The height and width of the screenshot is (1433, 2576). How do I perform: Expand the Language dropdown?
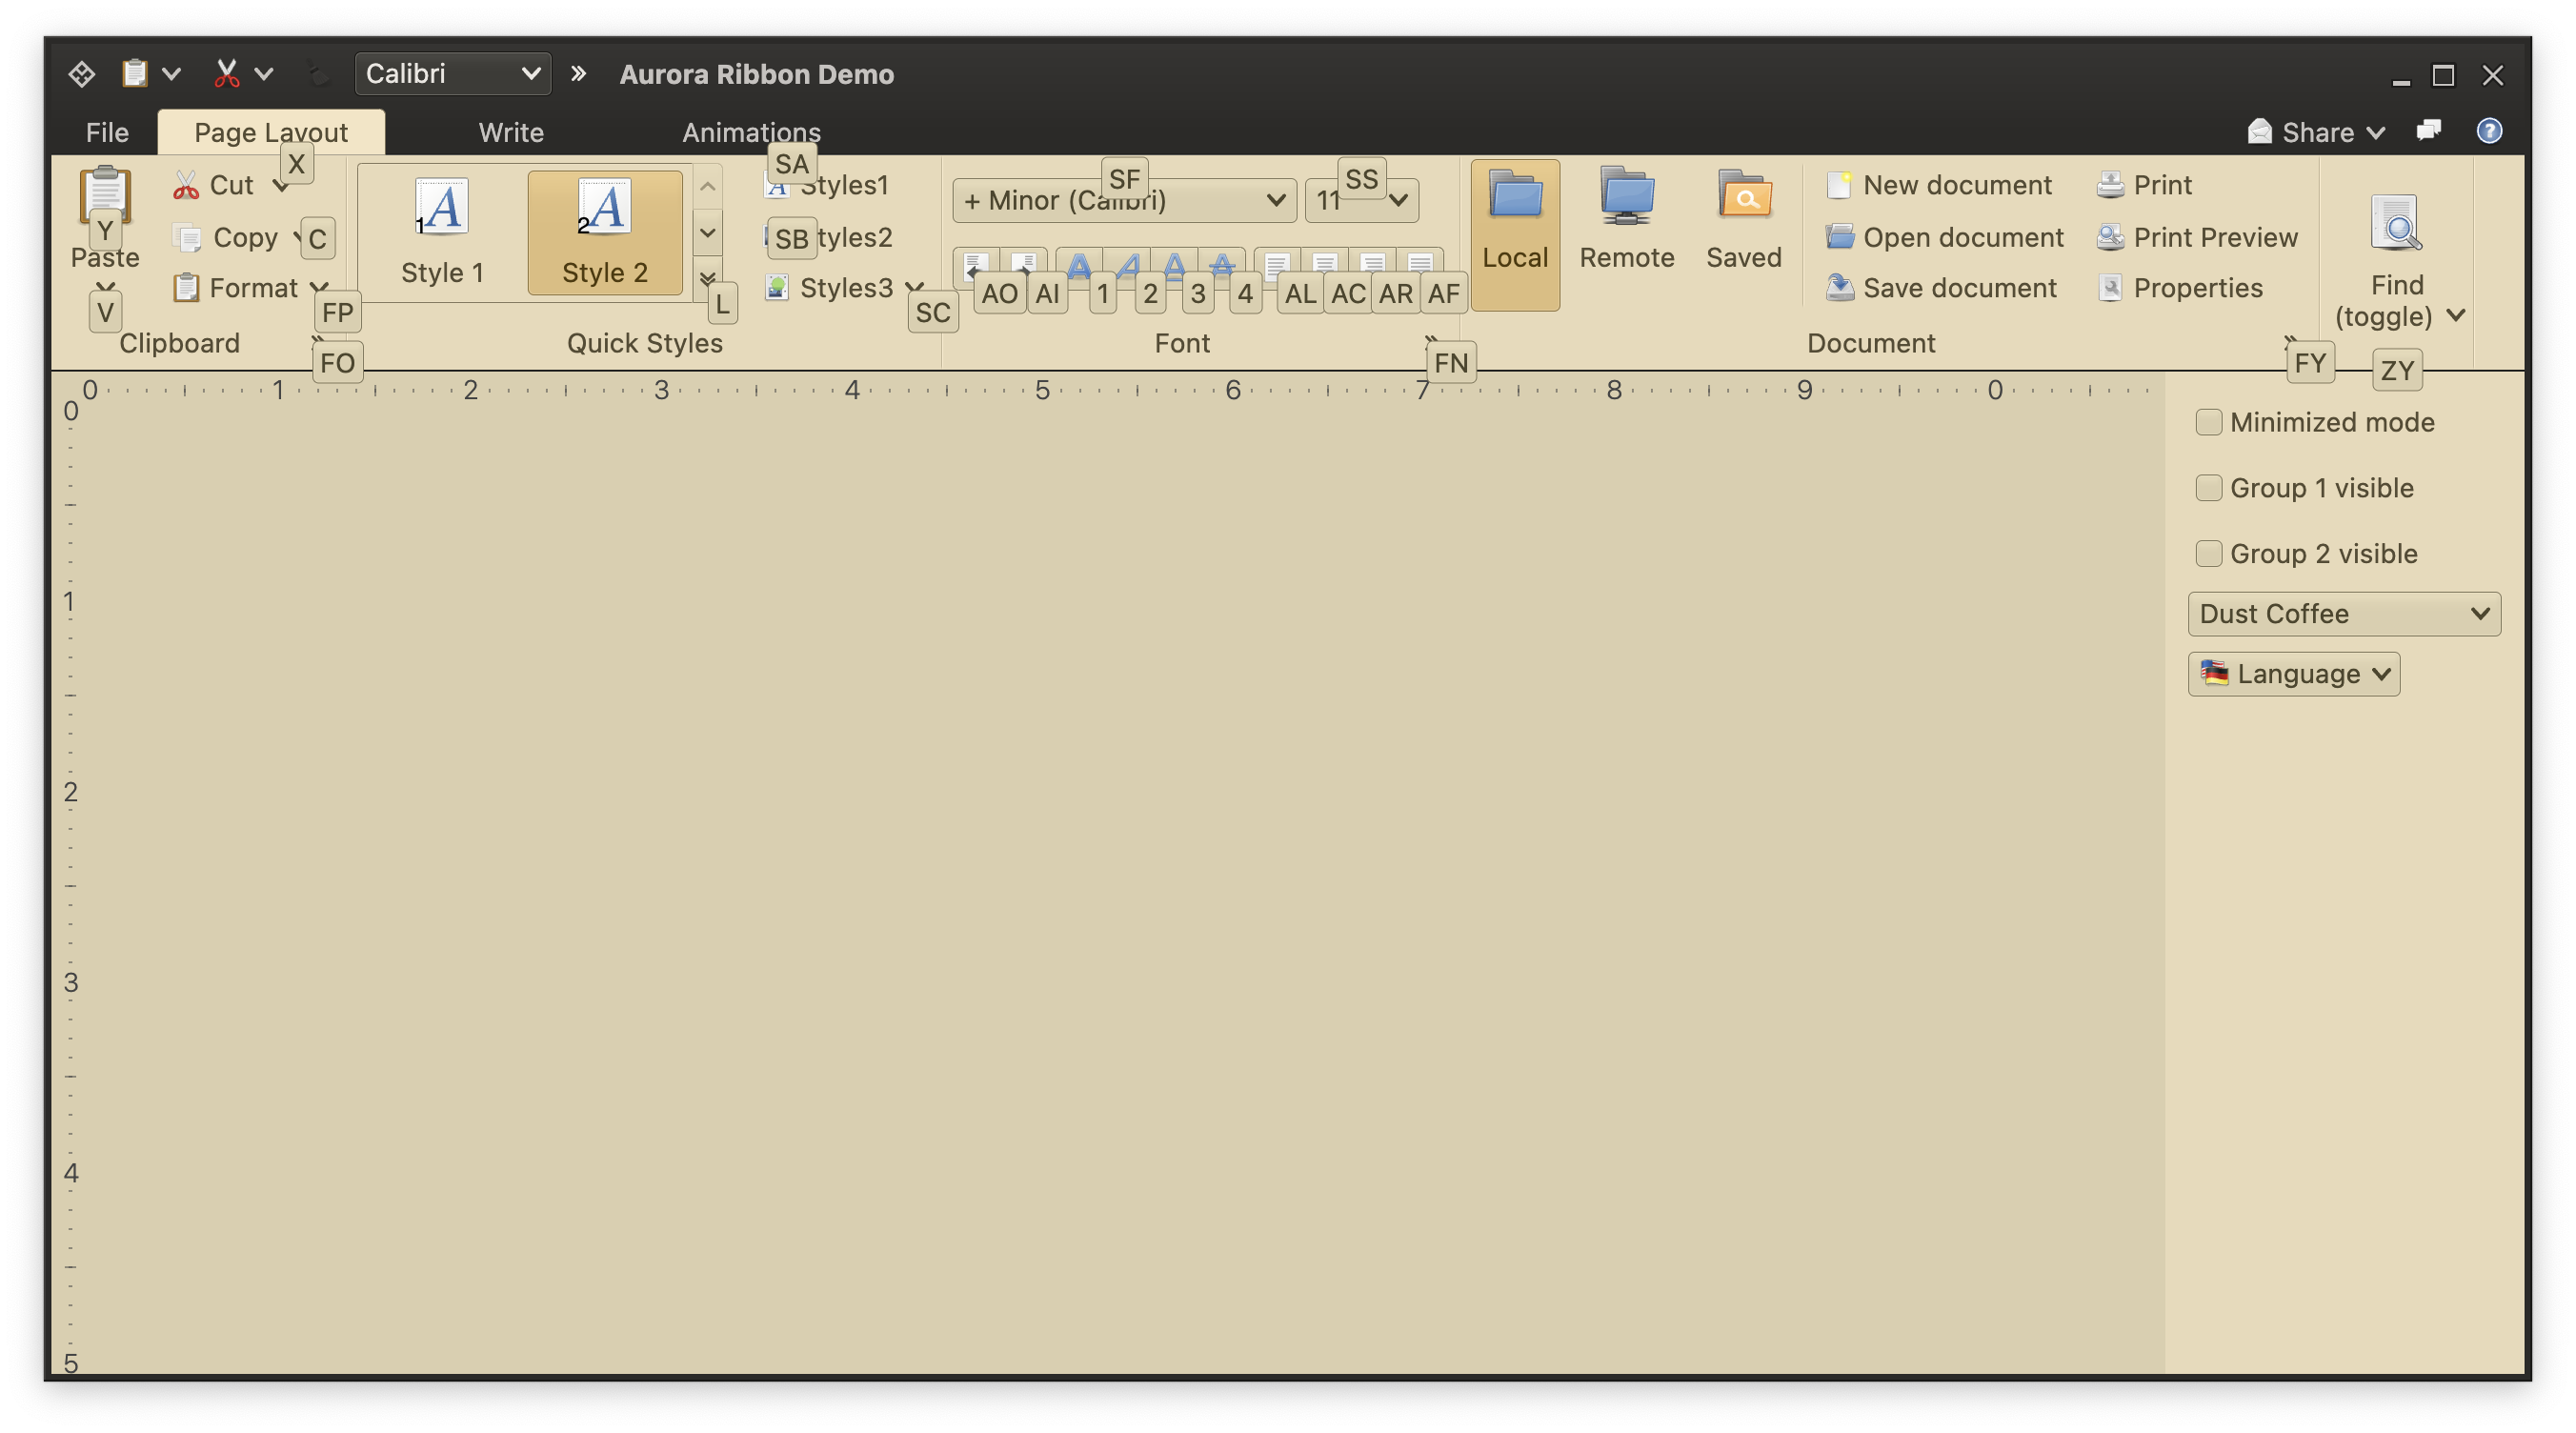(2293, 674)
